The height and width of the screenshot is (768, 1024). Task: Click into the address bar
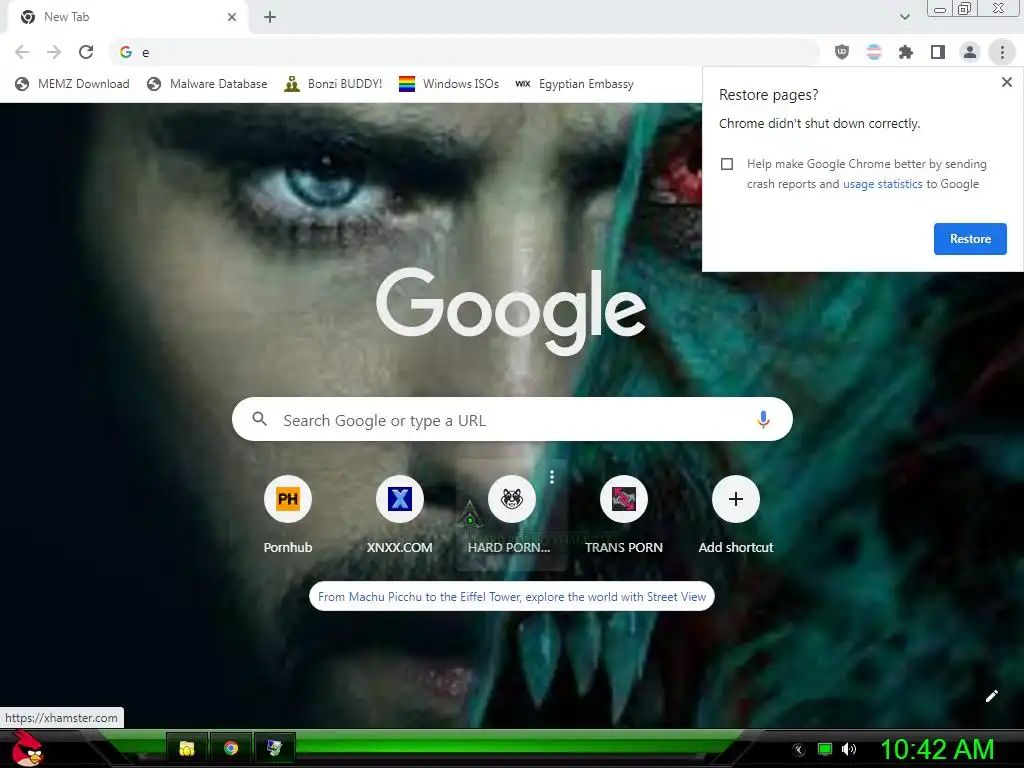[x=464, y=52]
